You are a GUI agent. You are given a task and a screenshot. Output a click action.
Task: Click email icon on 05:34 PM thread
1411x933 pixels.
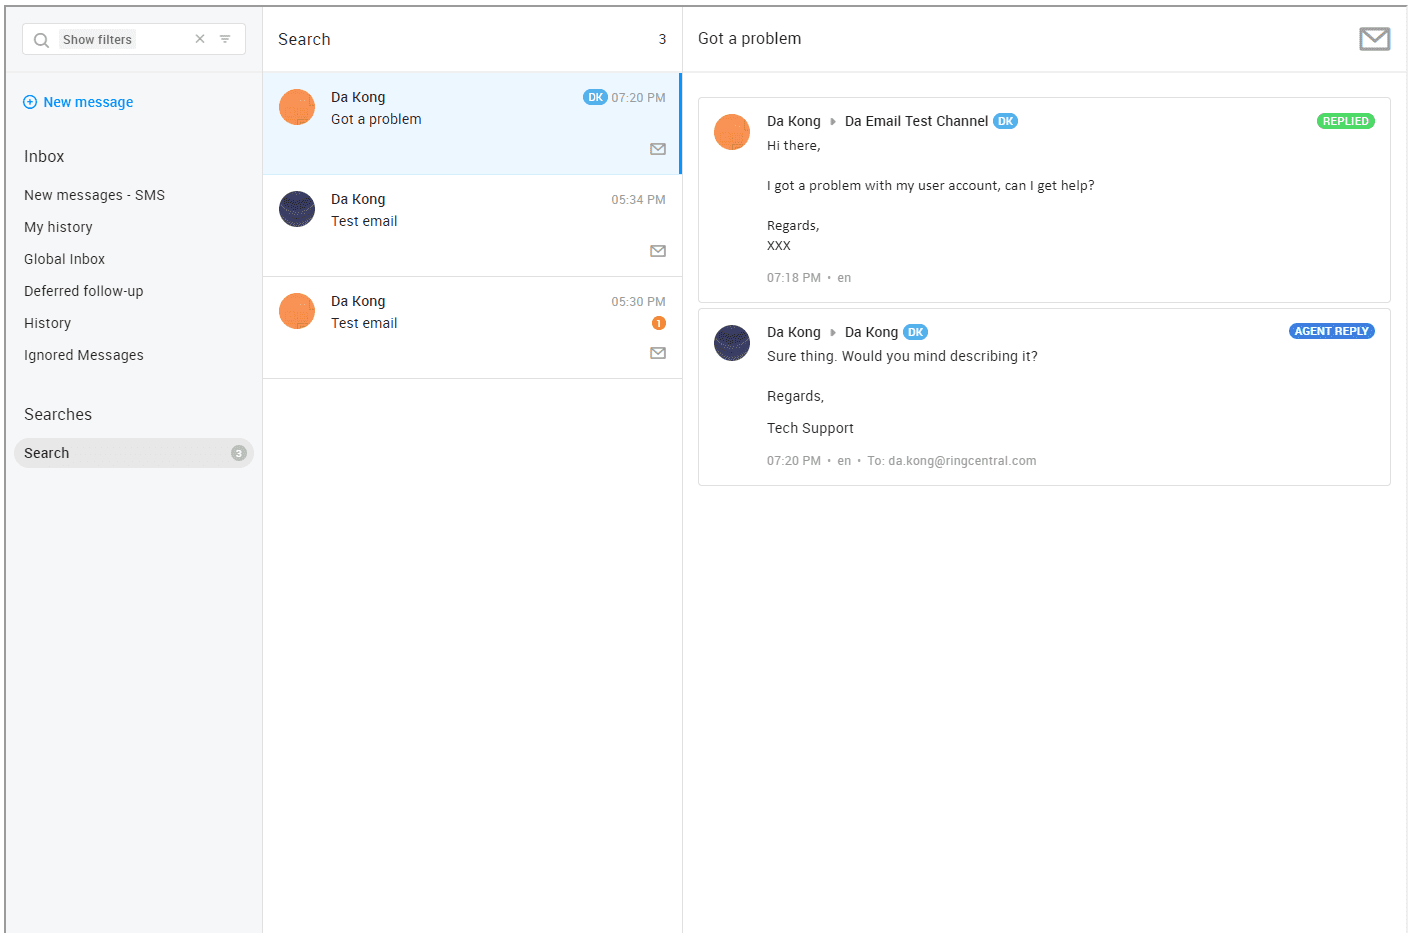pos(658,251)
